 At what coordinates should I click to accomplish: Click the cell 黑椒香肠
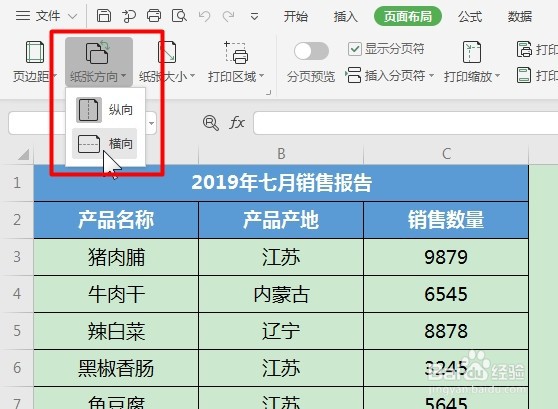point(116,368)
